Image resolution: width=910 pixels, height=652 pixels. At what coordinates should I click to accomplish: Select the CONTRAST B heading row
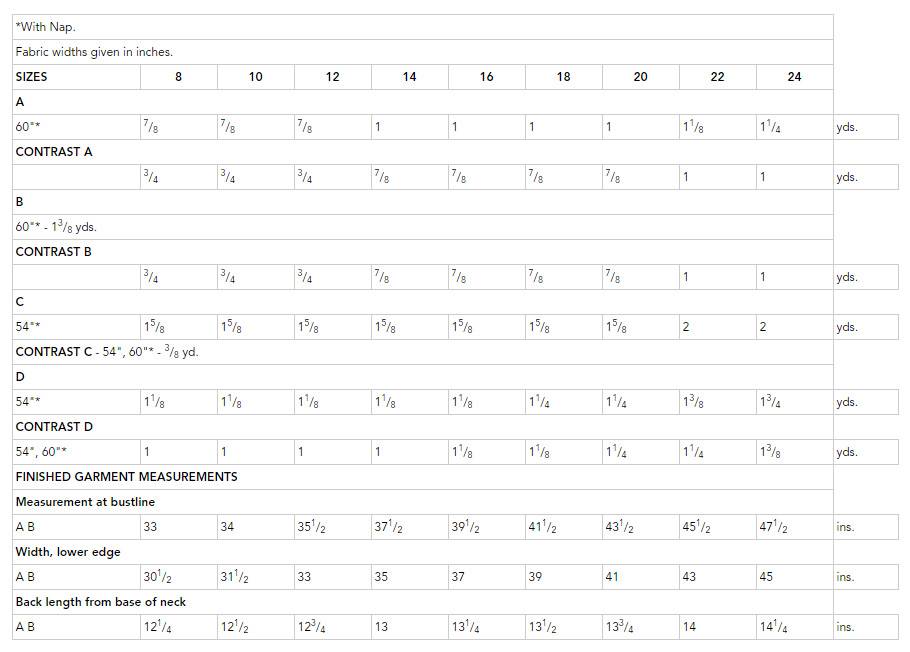point(423,251)
